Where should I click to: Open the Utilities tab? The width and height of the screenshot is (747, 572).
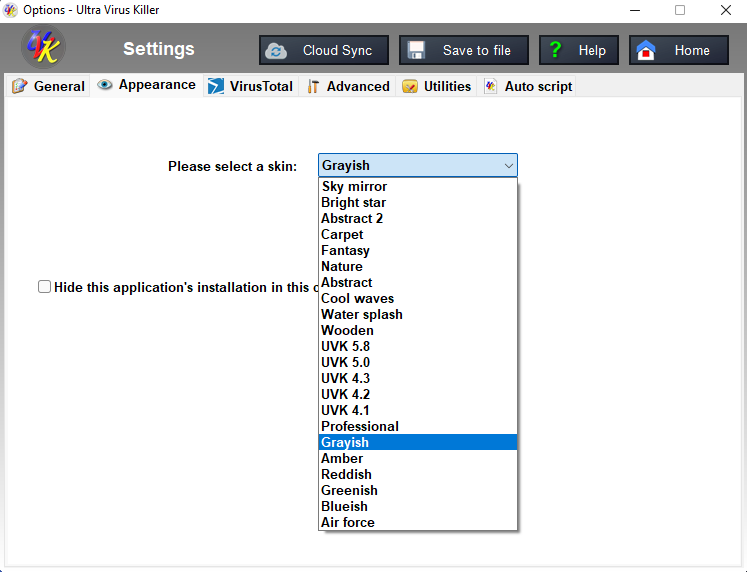[437, 86]
